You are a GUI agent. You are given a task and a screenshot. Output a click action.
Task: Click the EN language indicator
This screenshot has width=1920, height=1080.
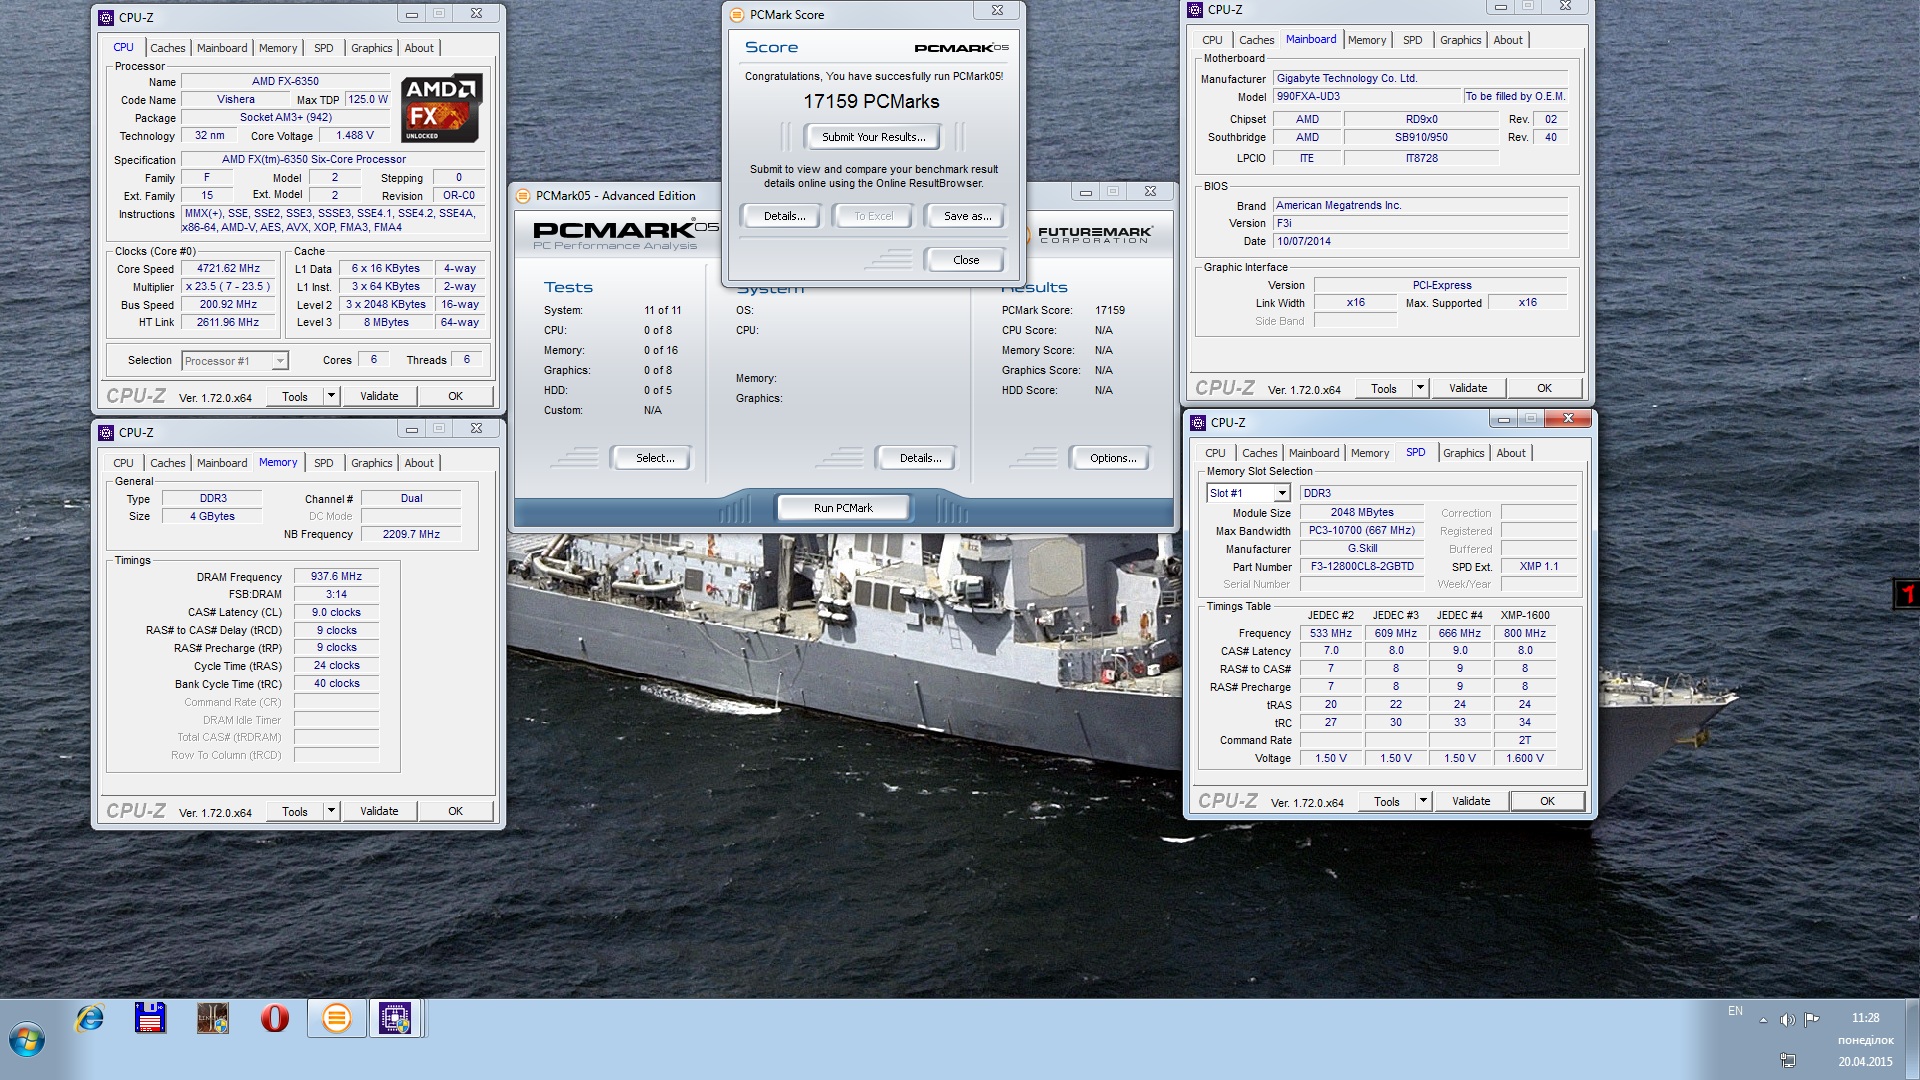(x=1735, y=1011)
